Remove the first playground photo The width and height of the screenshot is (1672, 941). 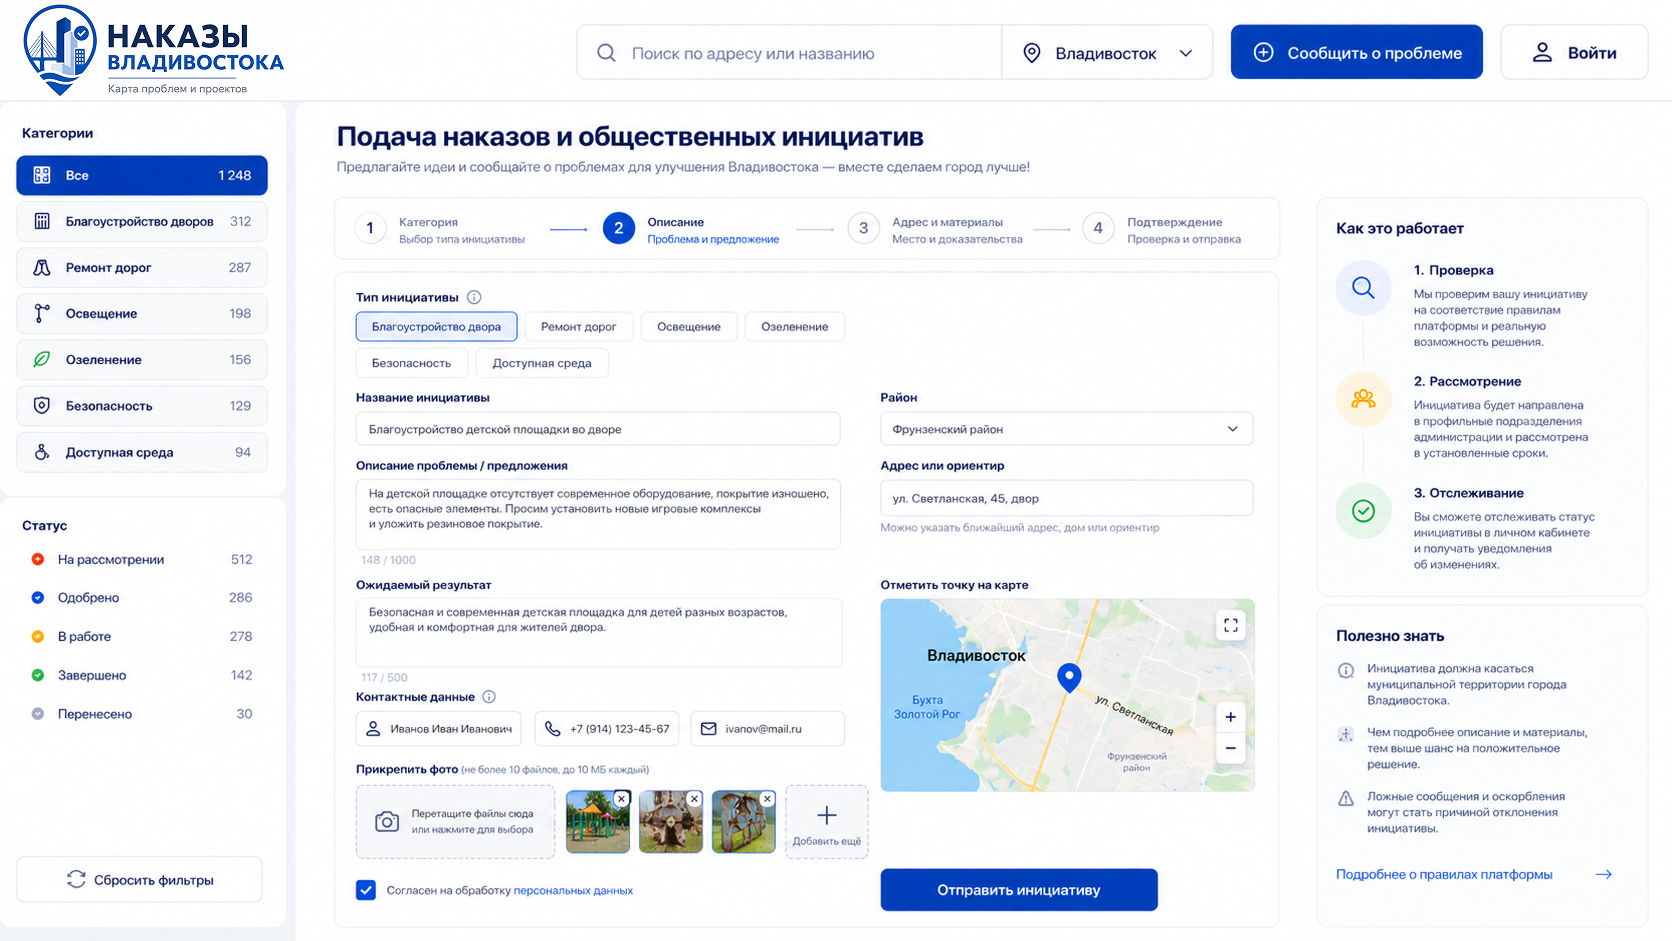pos(622,798)
